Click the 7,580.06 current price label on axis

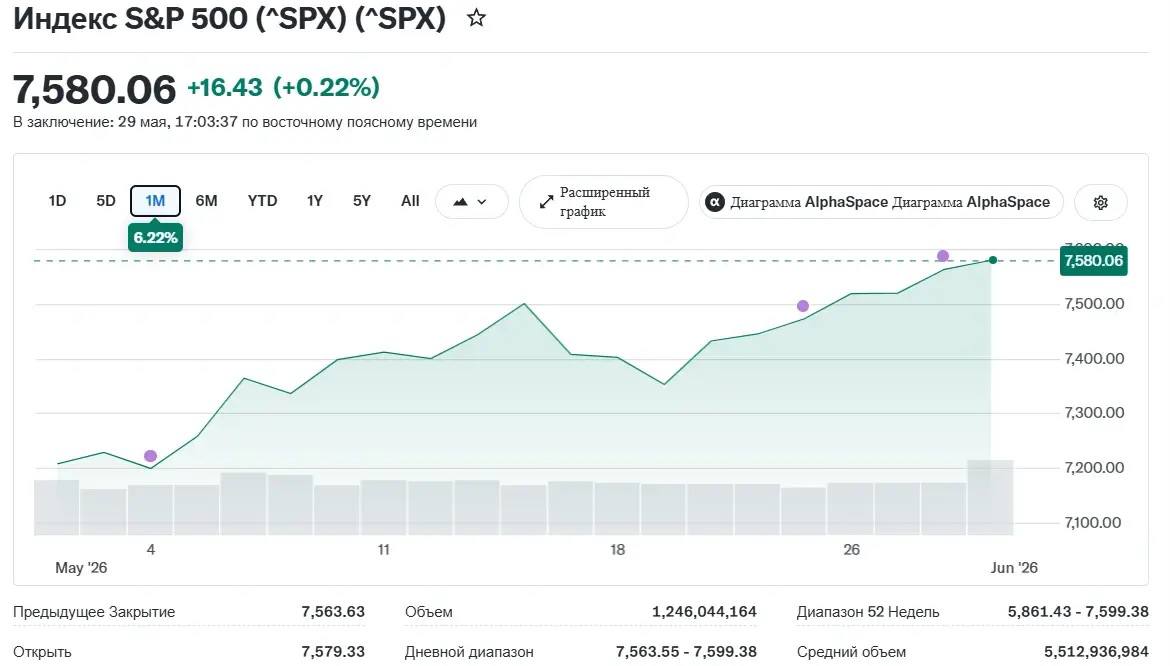(x=1093, y=260)
